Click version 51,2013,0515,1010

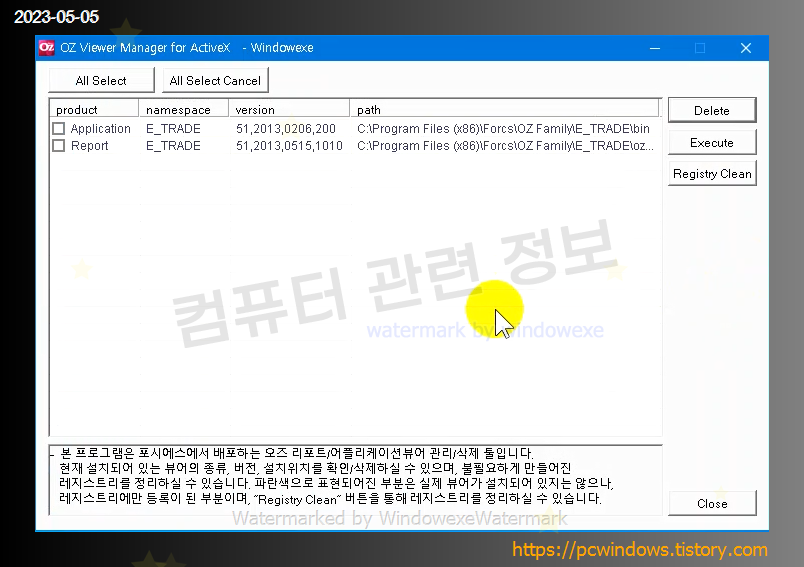(289, 146)
